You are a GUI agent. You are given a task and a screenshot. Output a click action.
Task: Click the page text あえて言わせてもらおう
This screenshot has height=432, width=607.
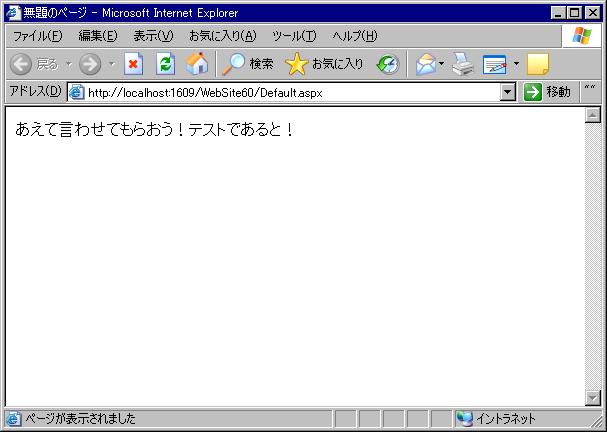coord(93,129)
